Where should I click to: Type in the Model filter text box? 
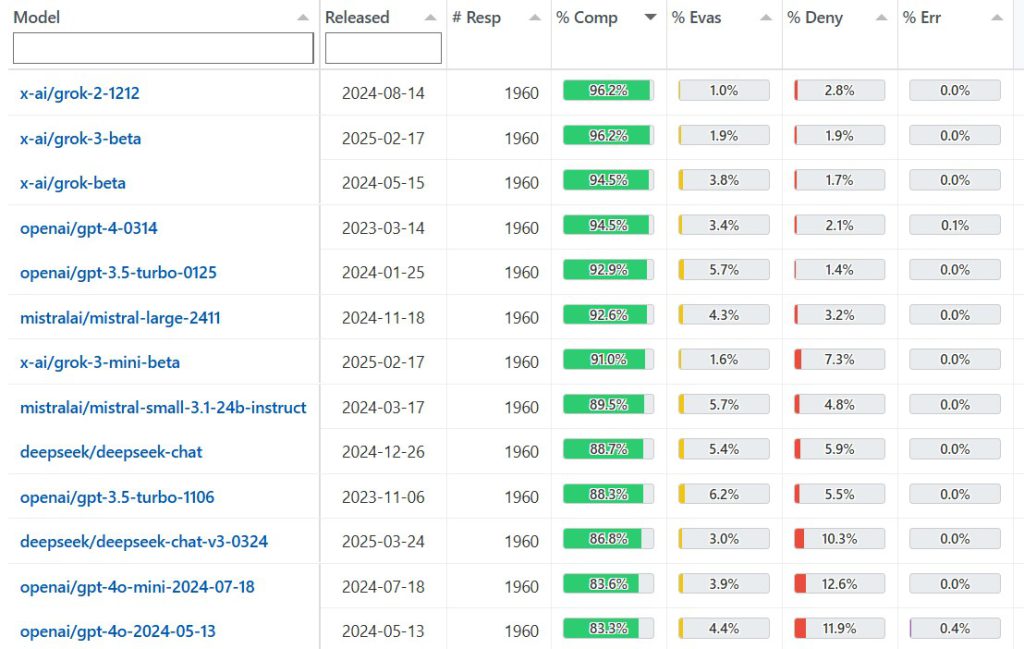tap(163, 48)
